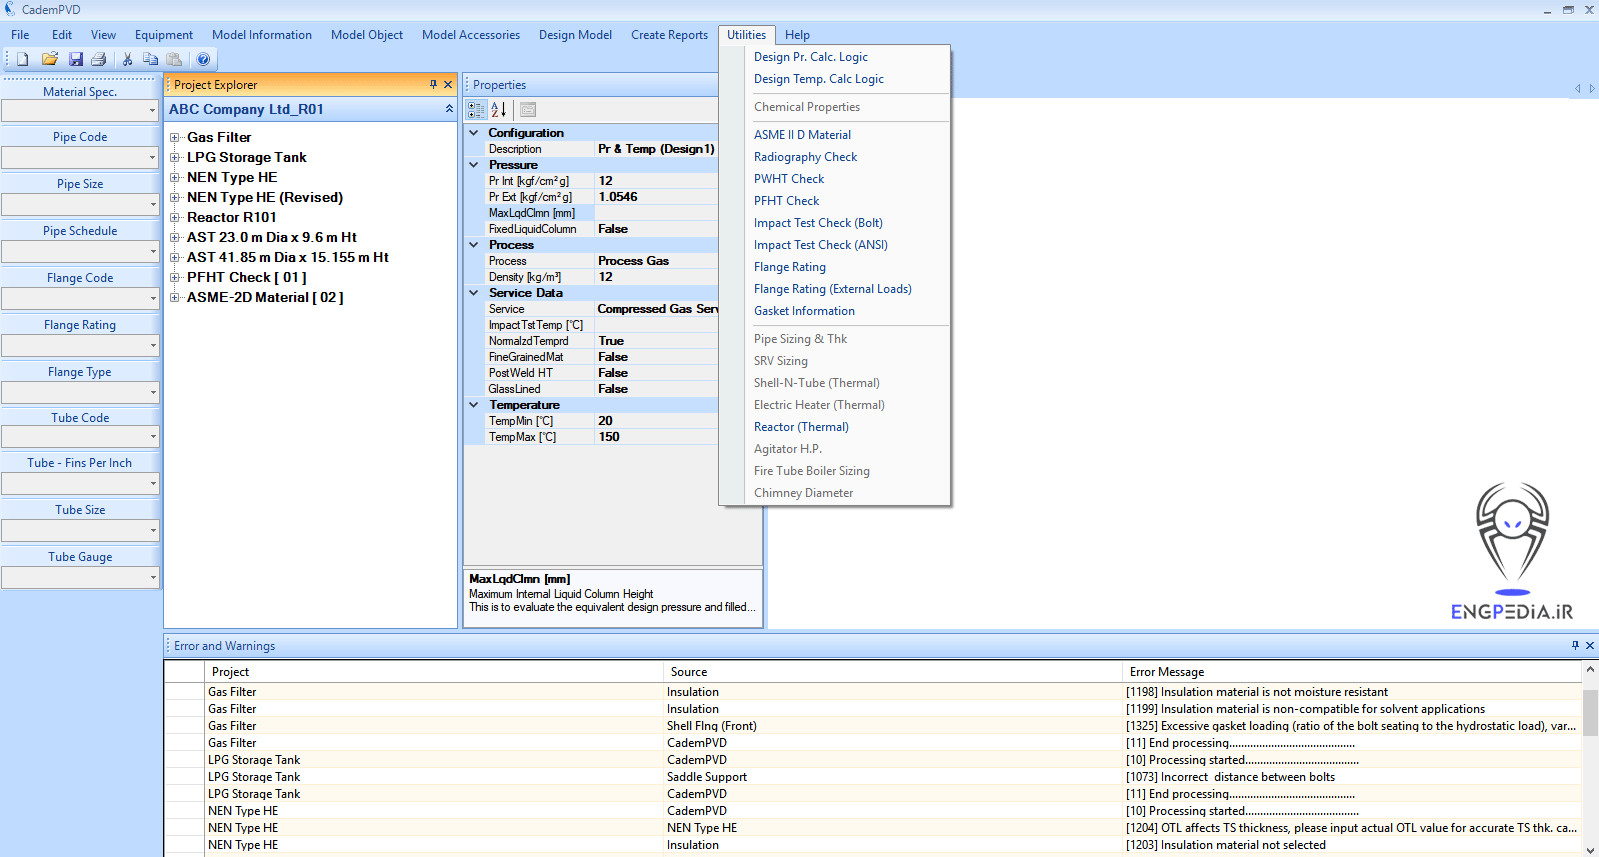1599x857 pixels.
Task: Toggle the NormalzdTemprd True value
Action: coord(656,341)
